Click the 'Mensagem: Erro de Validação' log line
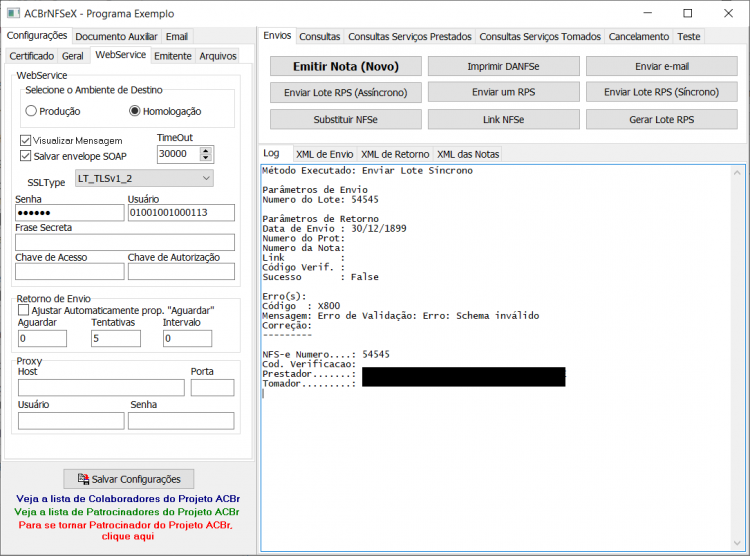 click(401, 315)
